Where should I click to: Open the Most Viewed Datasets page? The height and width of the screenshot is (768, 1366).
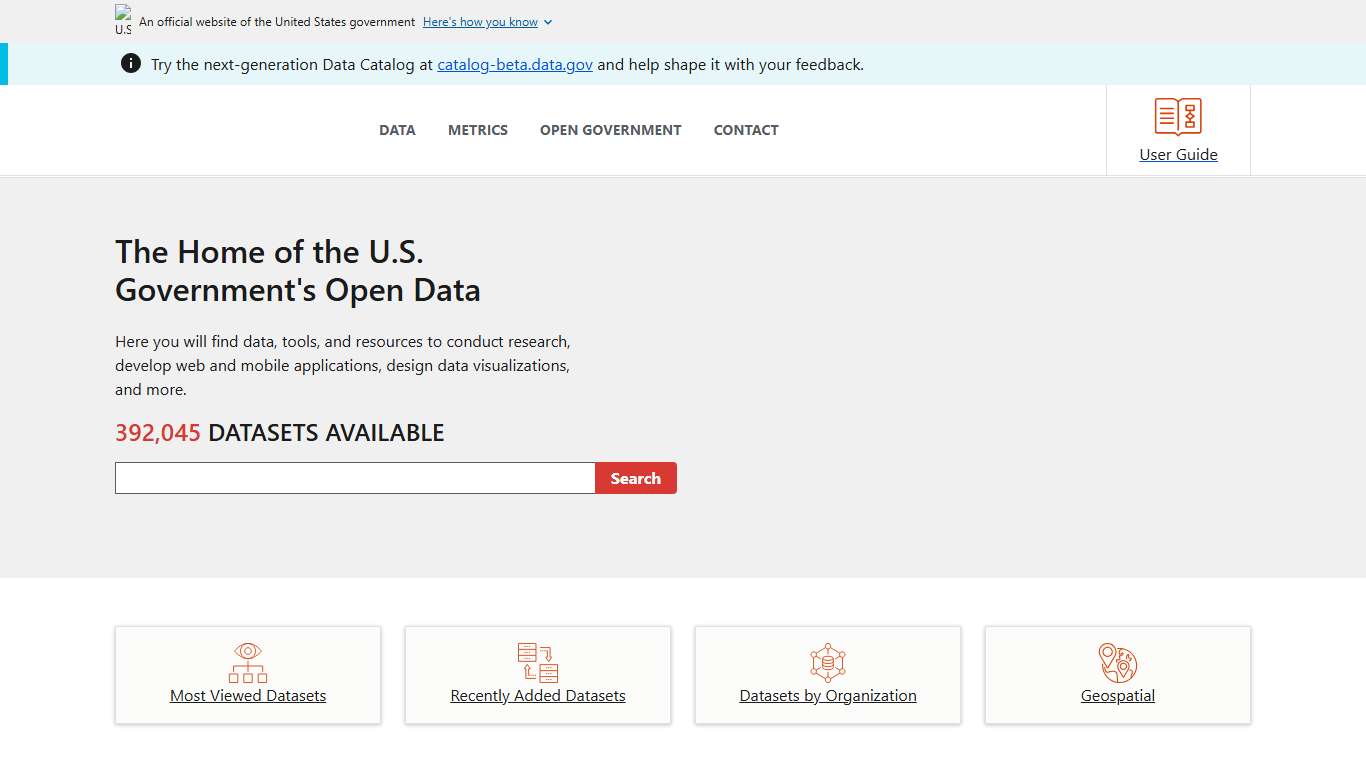click(x=247, y=695)
